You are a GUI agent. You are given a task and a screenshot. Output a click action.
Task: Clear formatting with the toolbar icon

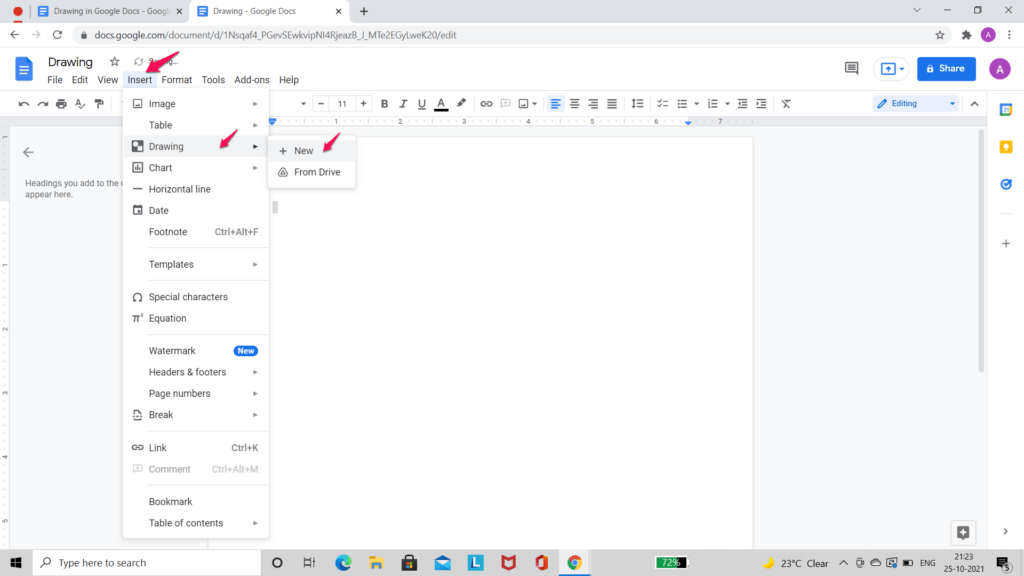pos(786,103)
